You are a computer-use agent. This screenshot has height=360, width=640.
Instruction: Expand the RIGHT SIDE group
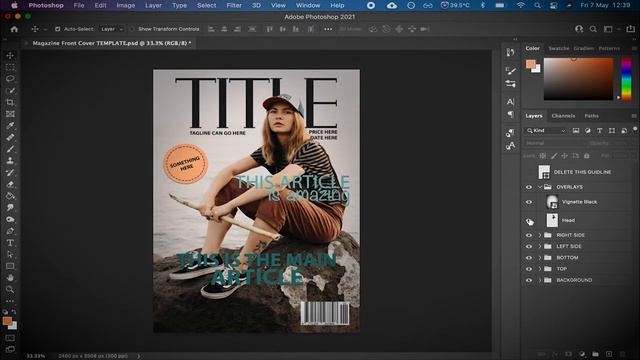(x=540, y=235)
